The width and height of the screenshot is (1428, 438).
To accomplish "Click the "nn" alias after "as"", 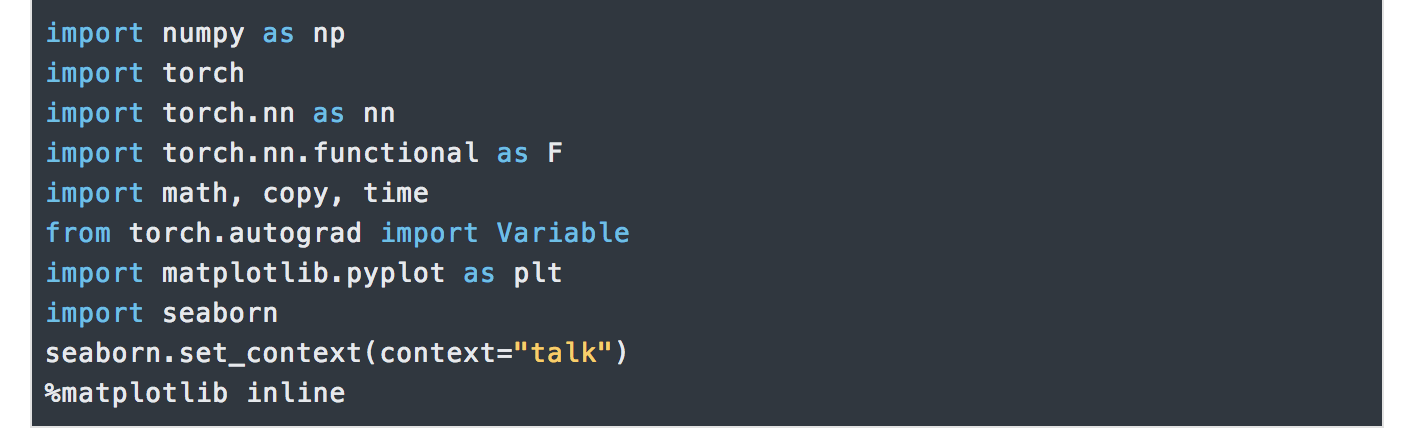I will pyautogui.click(x=378, y=114).
